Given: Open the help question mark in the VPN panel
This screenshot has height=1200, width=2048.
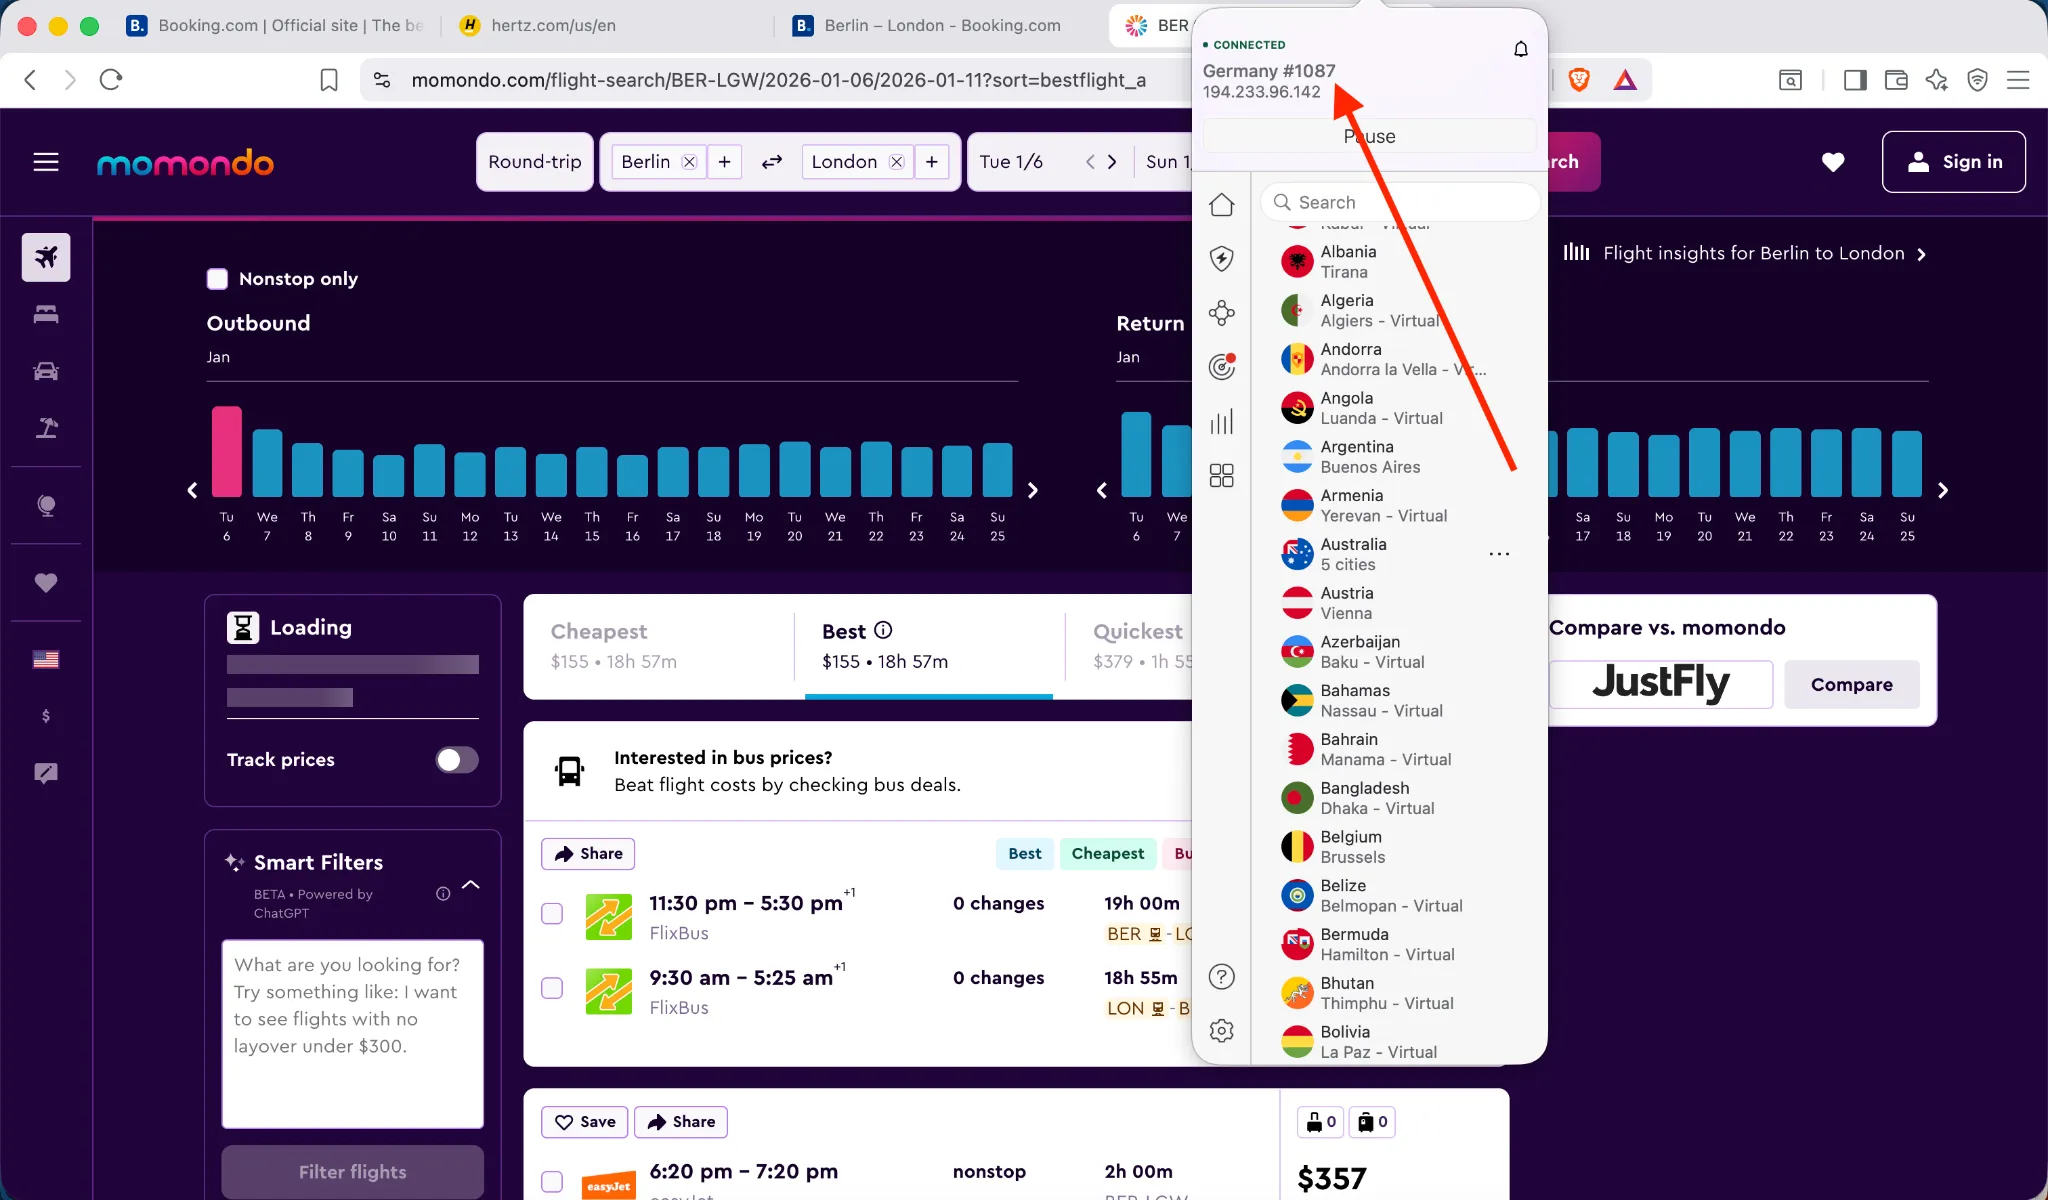Looking at the screenshot, I should pos(1222,976).
